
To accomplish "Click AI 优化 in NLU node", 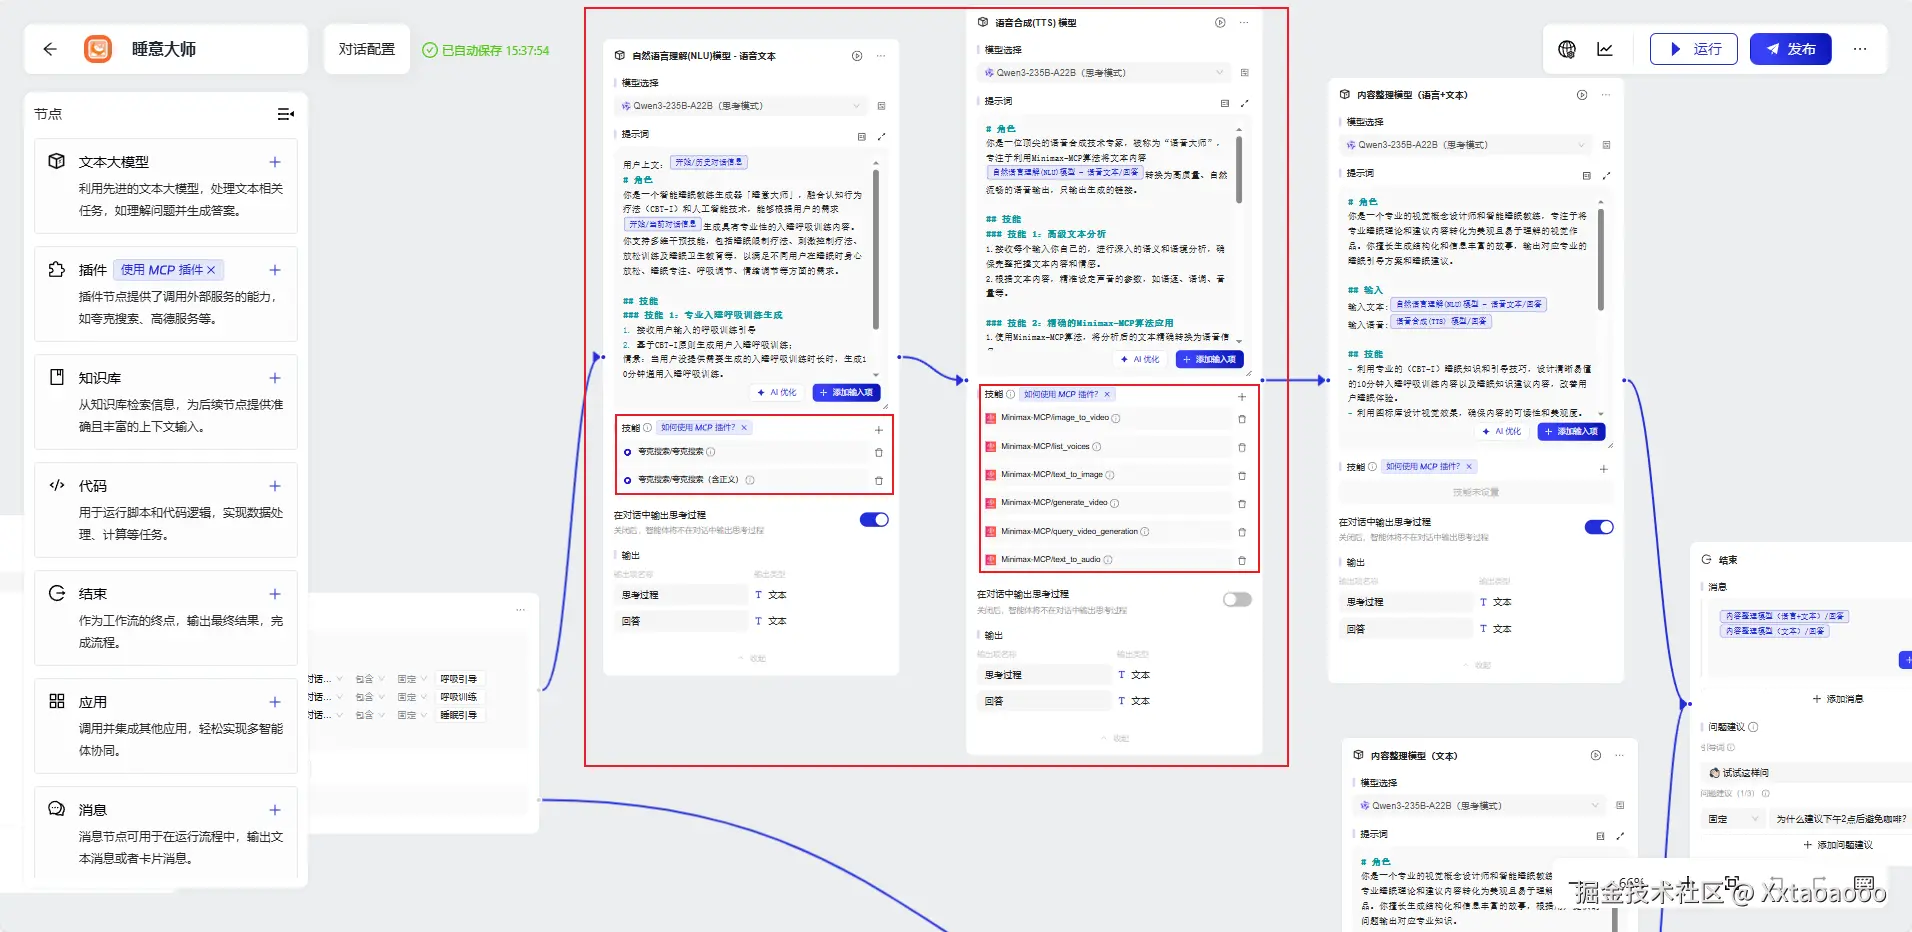I will click(x=777, y=393).
